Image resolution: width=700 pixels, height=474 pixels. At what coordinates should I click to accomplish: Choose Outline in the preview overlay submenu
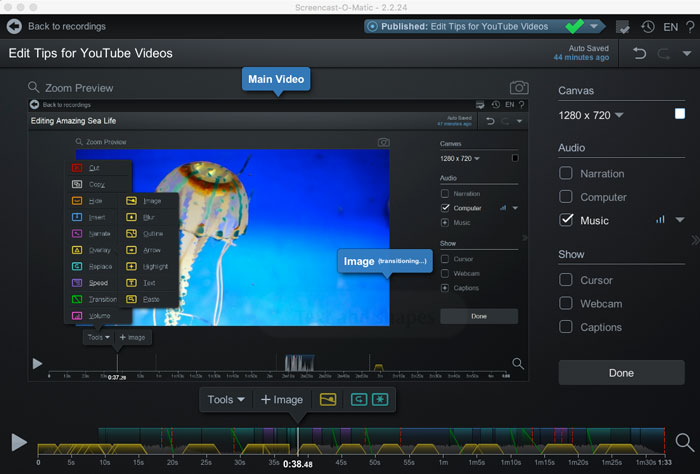pos(153,233)
